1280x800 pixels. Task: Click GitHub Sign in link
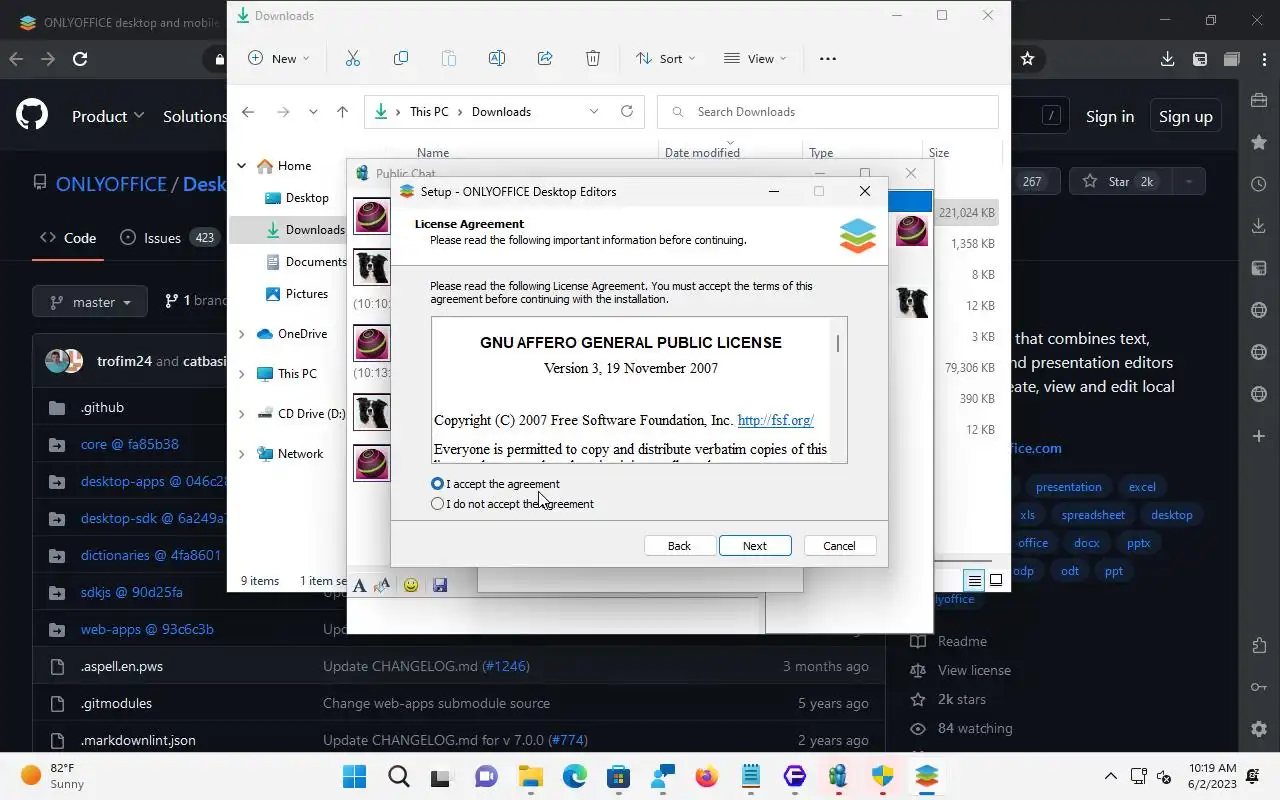point(1110,117)
